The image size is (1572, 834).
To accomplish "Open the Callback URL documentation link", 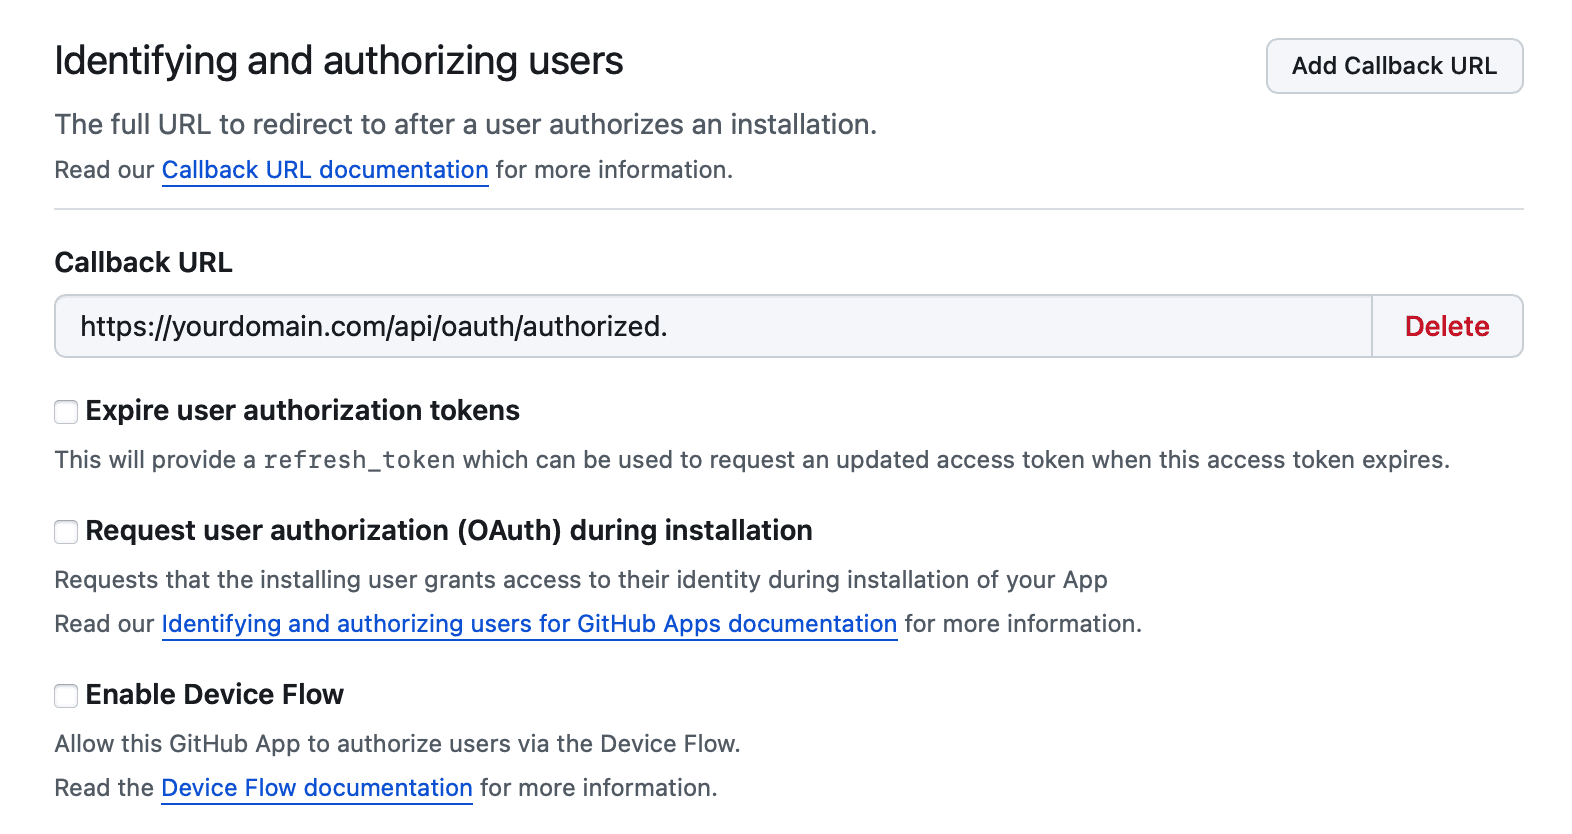I will (325, 170).
